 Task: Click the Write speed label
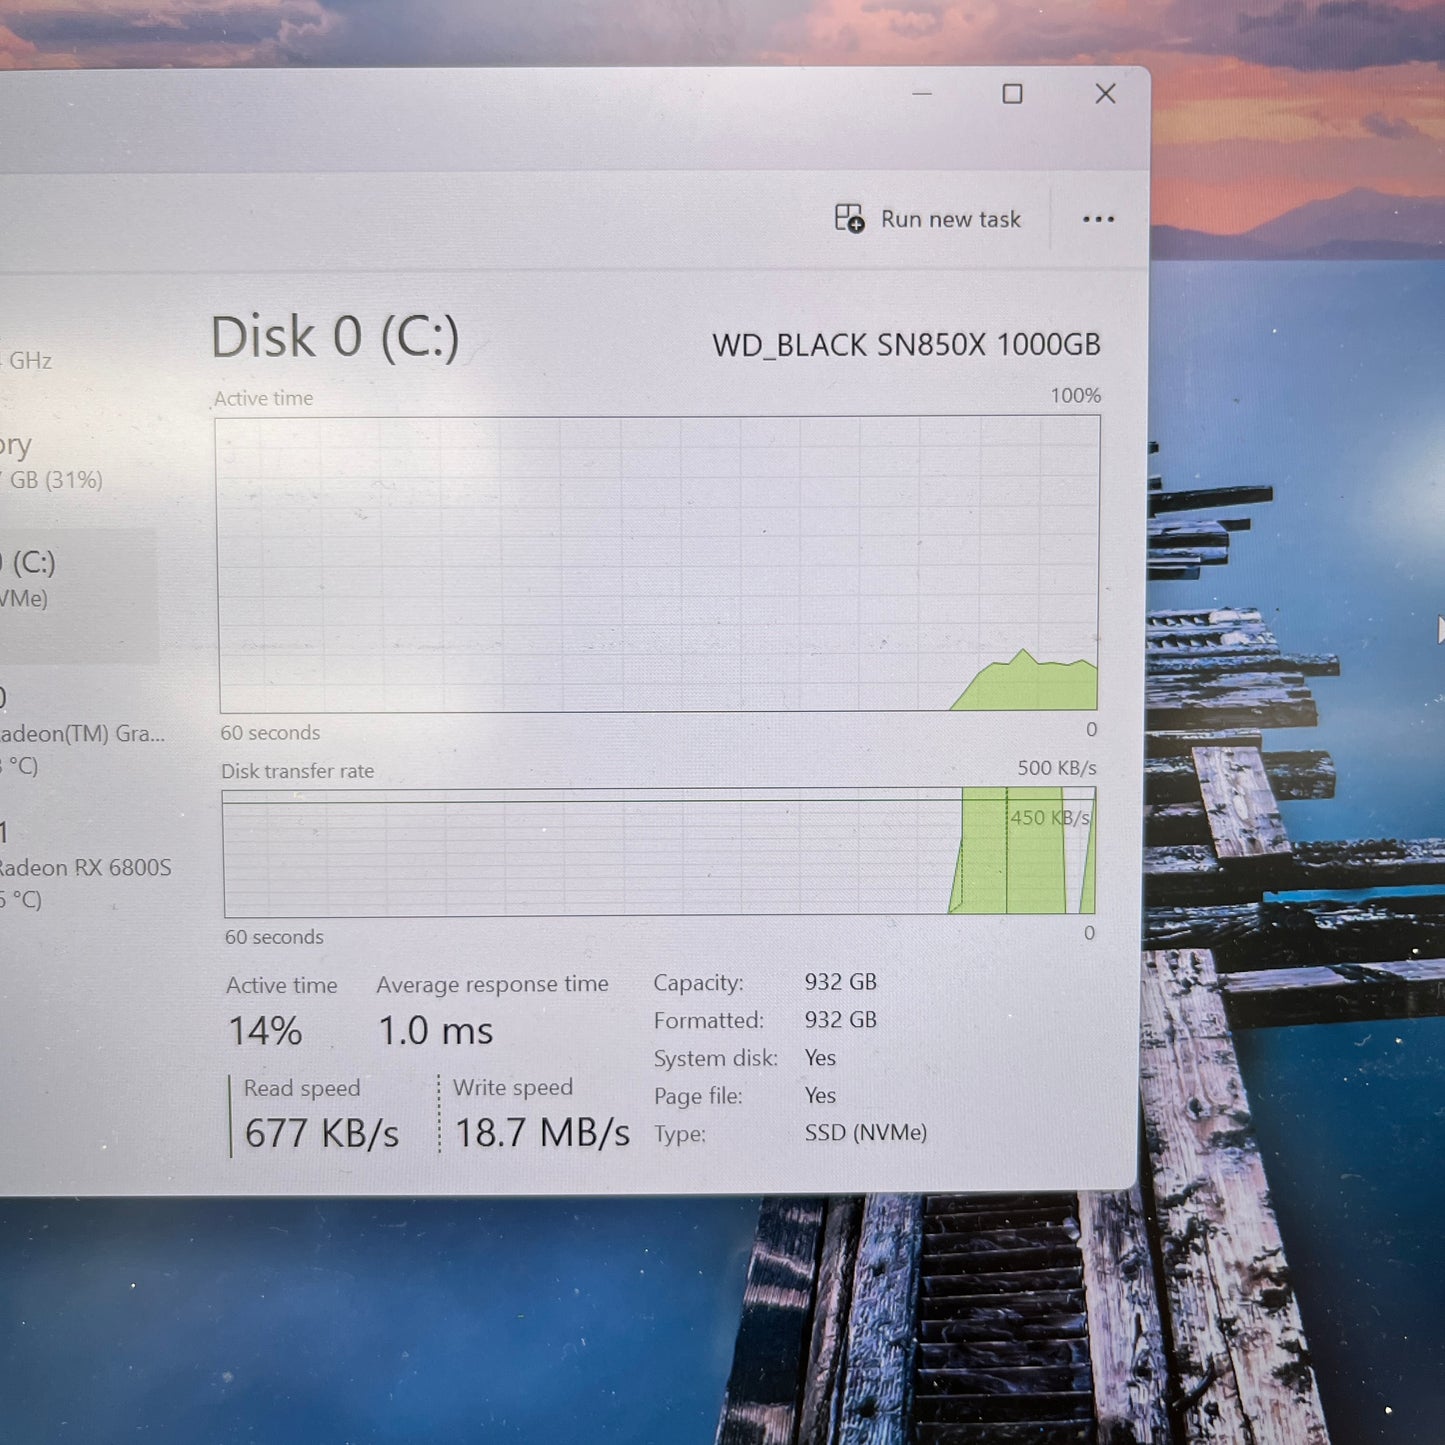513,1087
